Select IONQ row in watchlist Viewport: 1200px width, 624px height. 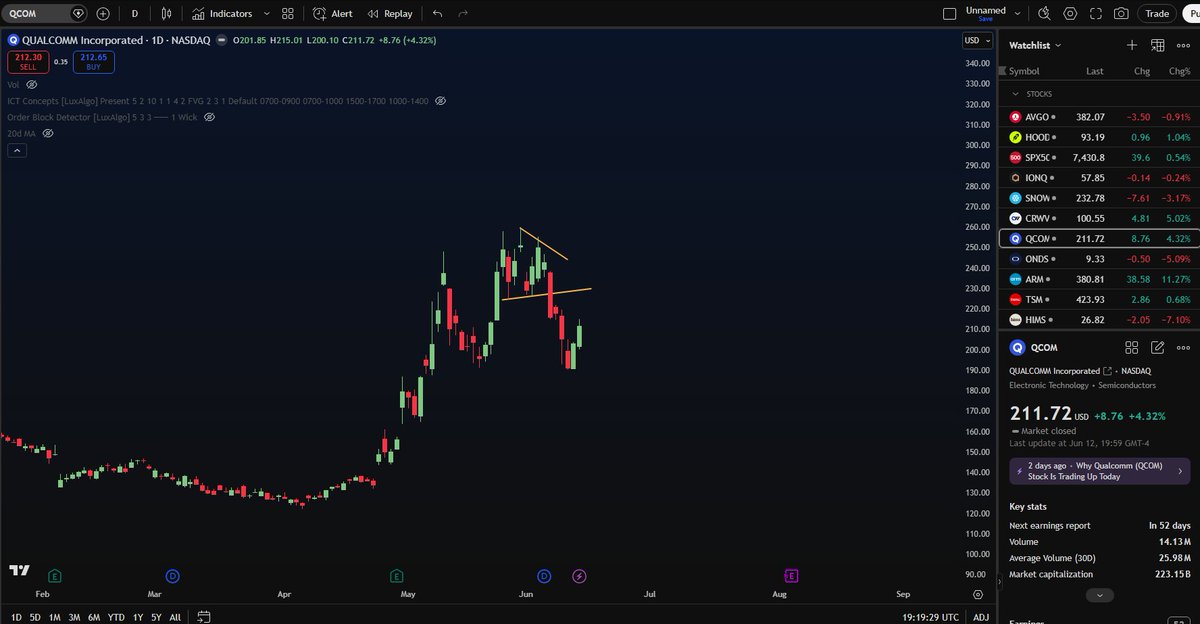coord(1098,178)
